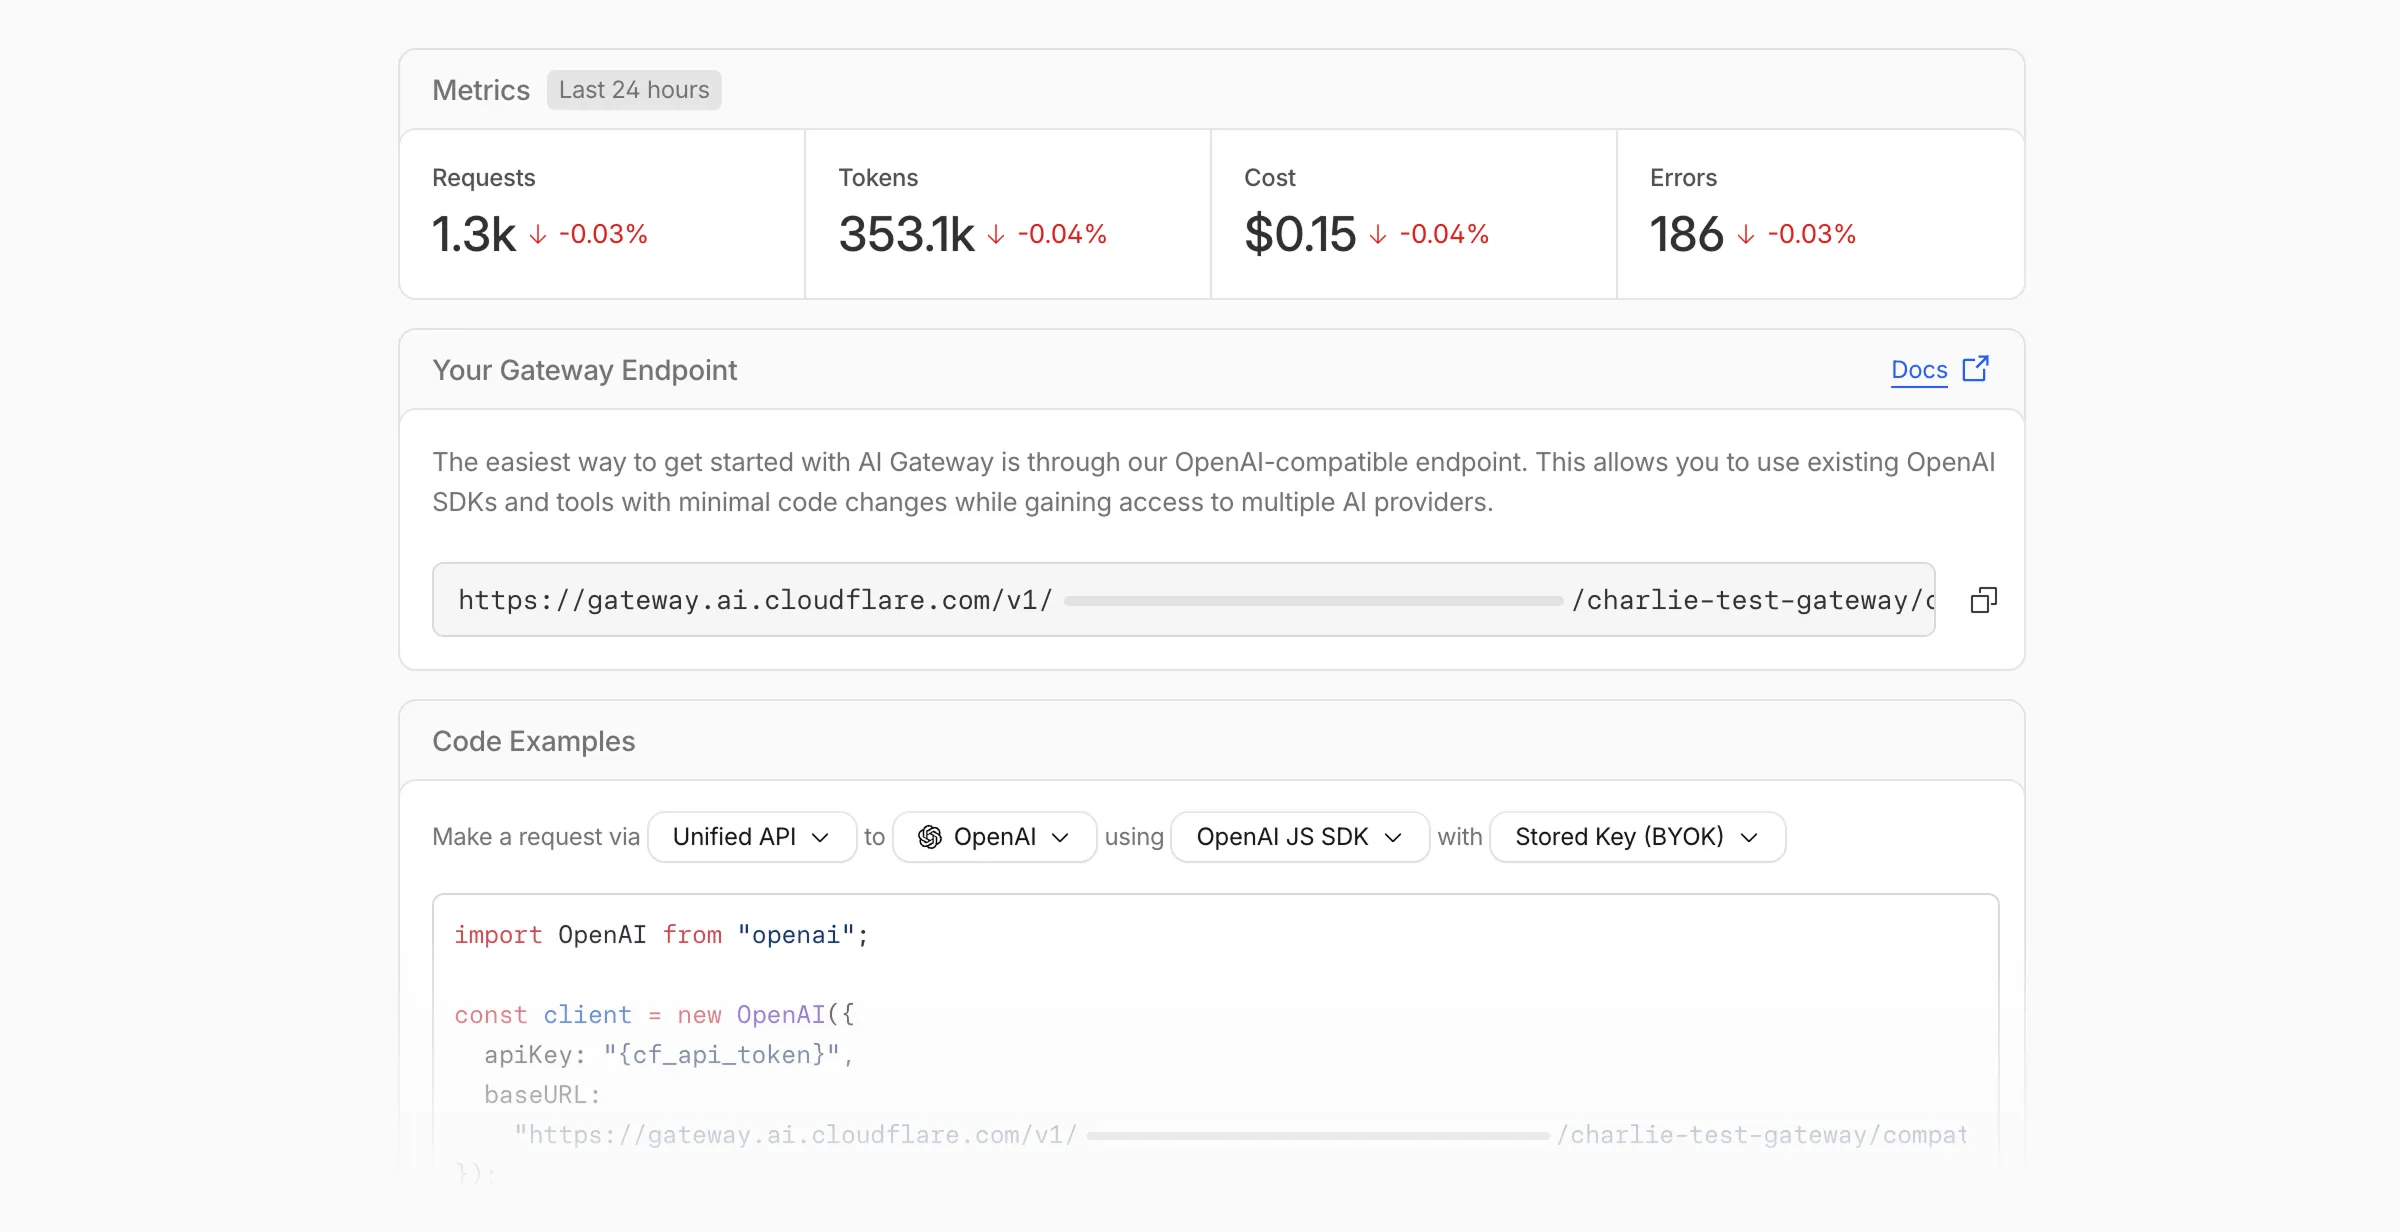
Task: Copy the gateway endpoint URL
Action: (1984, 598)
